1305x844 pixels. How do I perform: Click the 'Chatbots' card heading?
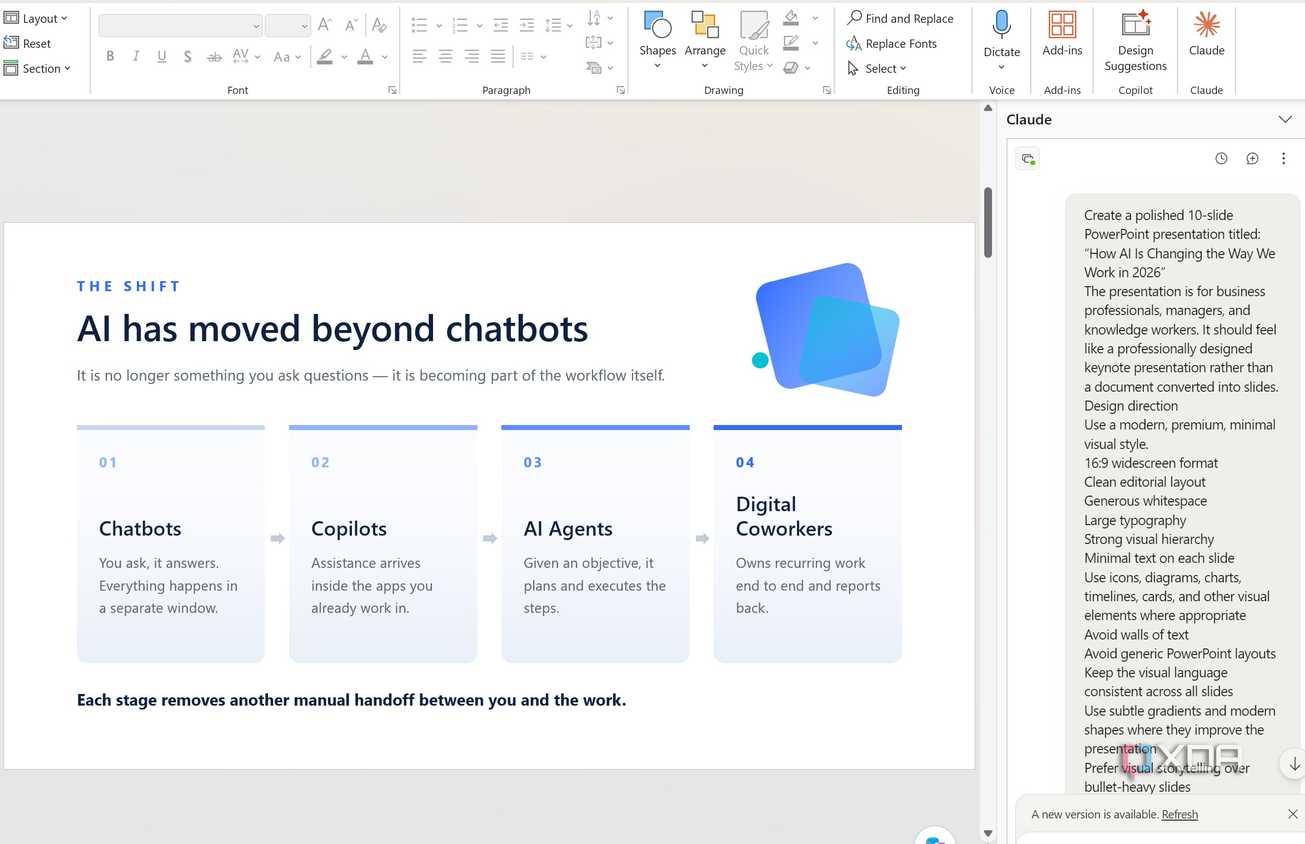tap(140, 529)
